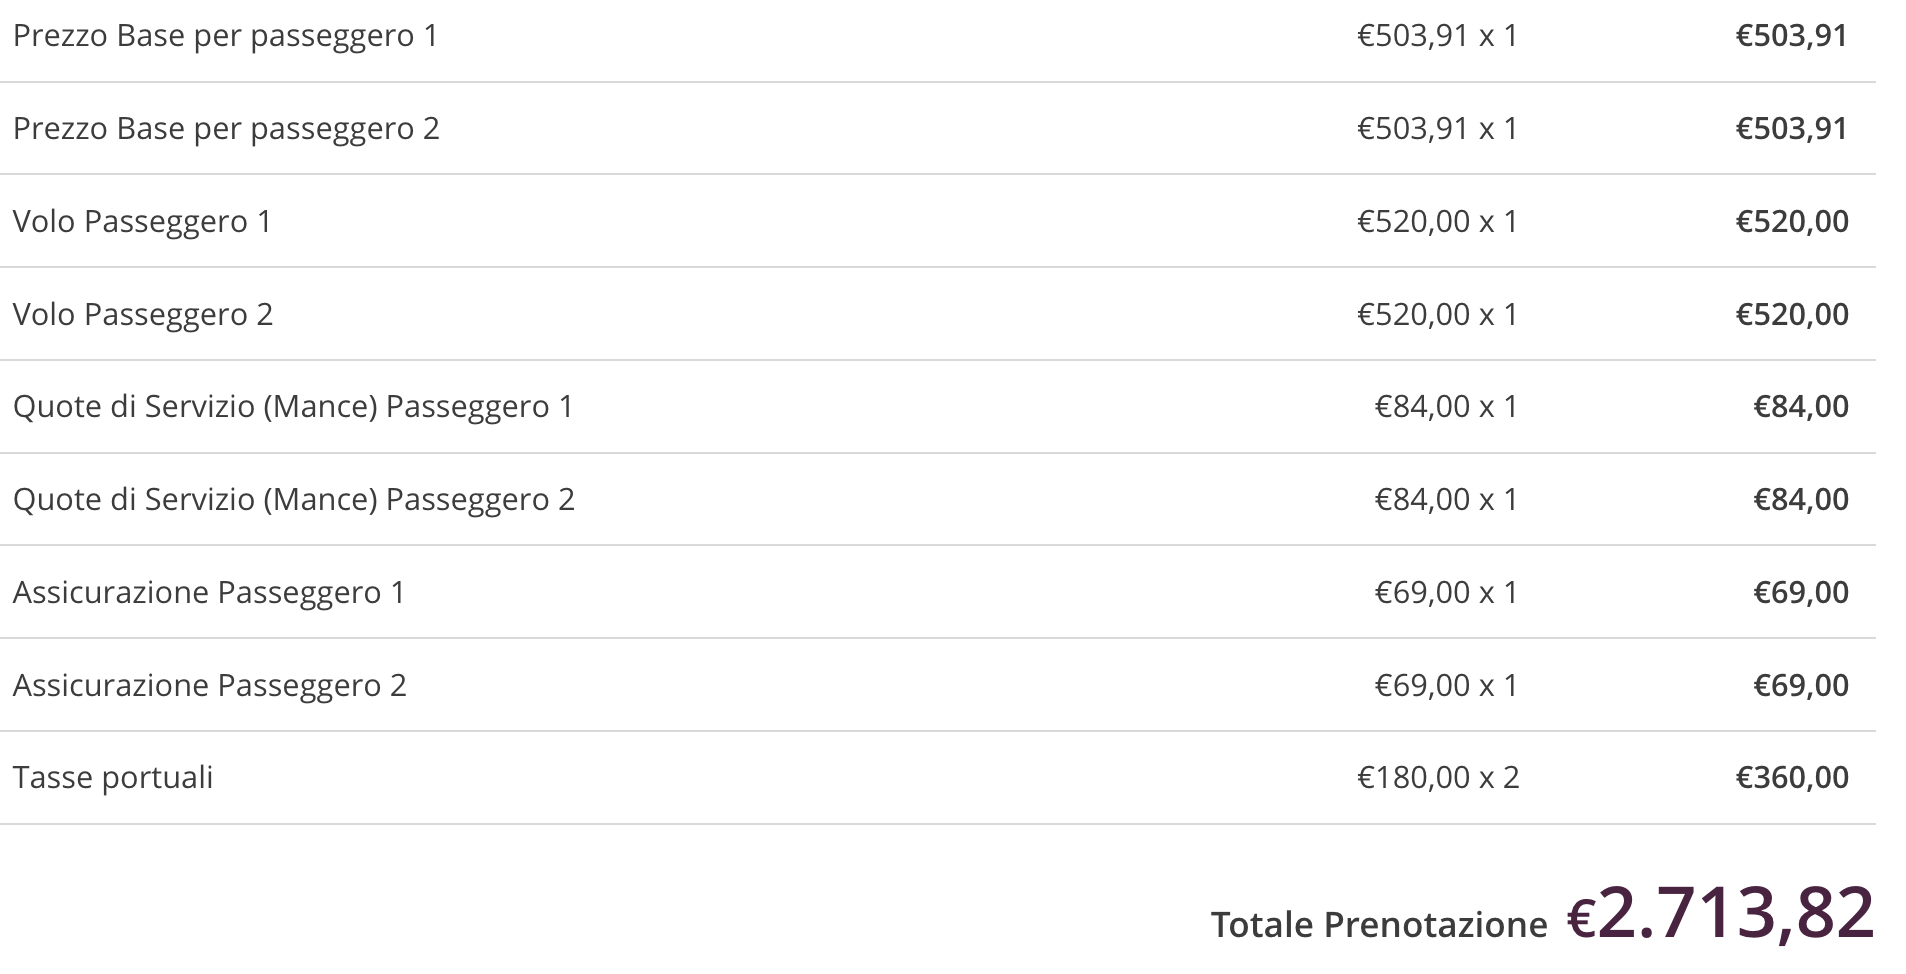Click the Volo Passeggero 2 row label
The image size is (1906, 974).
coord(143,315)
